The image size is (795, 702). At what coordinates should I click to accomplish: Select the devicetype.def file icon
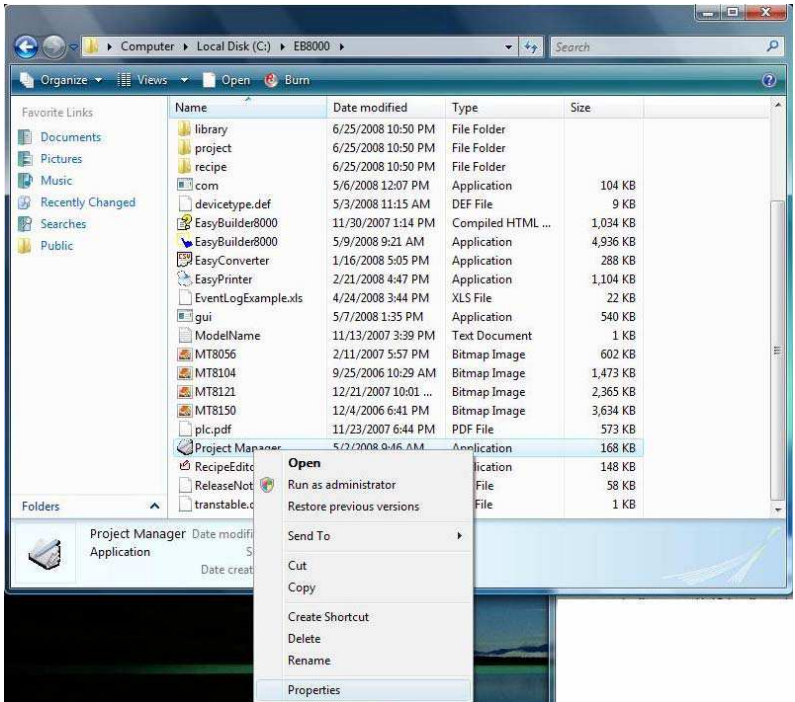coord(185,204)
